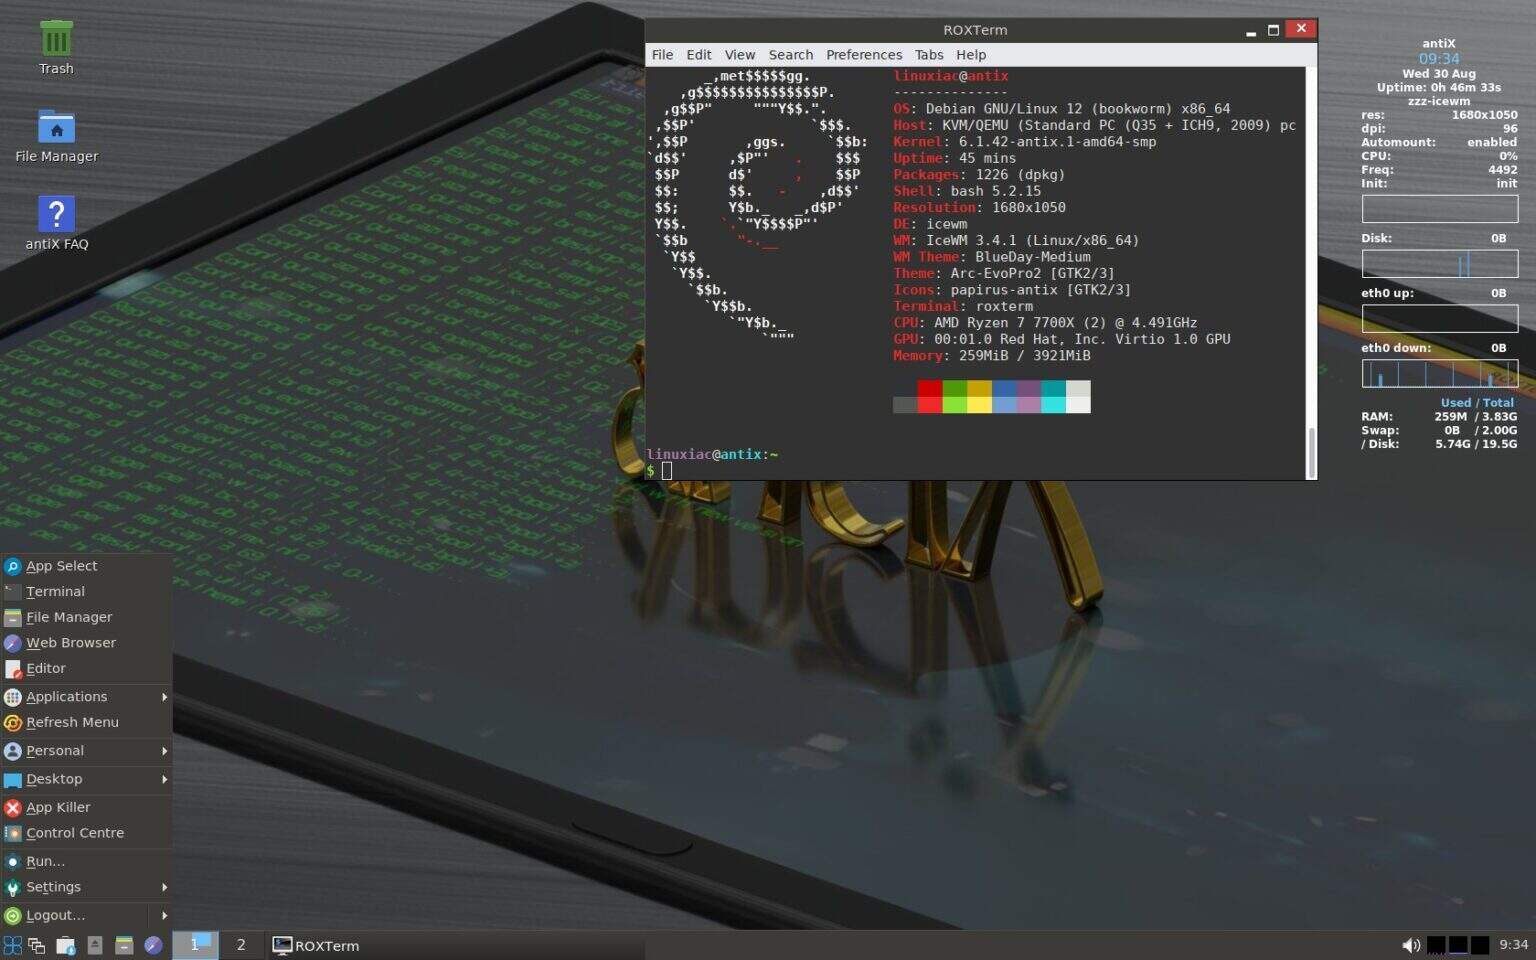This screenshot has width=1536, height=960.
Task: Click Refresh Menu in the start menu
Action: coord(74,722)
